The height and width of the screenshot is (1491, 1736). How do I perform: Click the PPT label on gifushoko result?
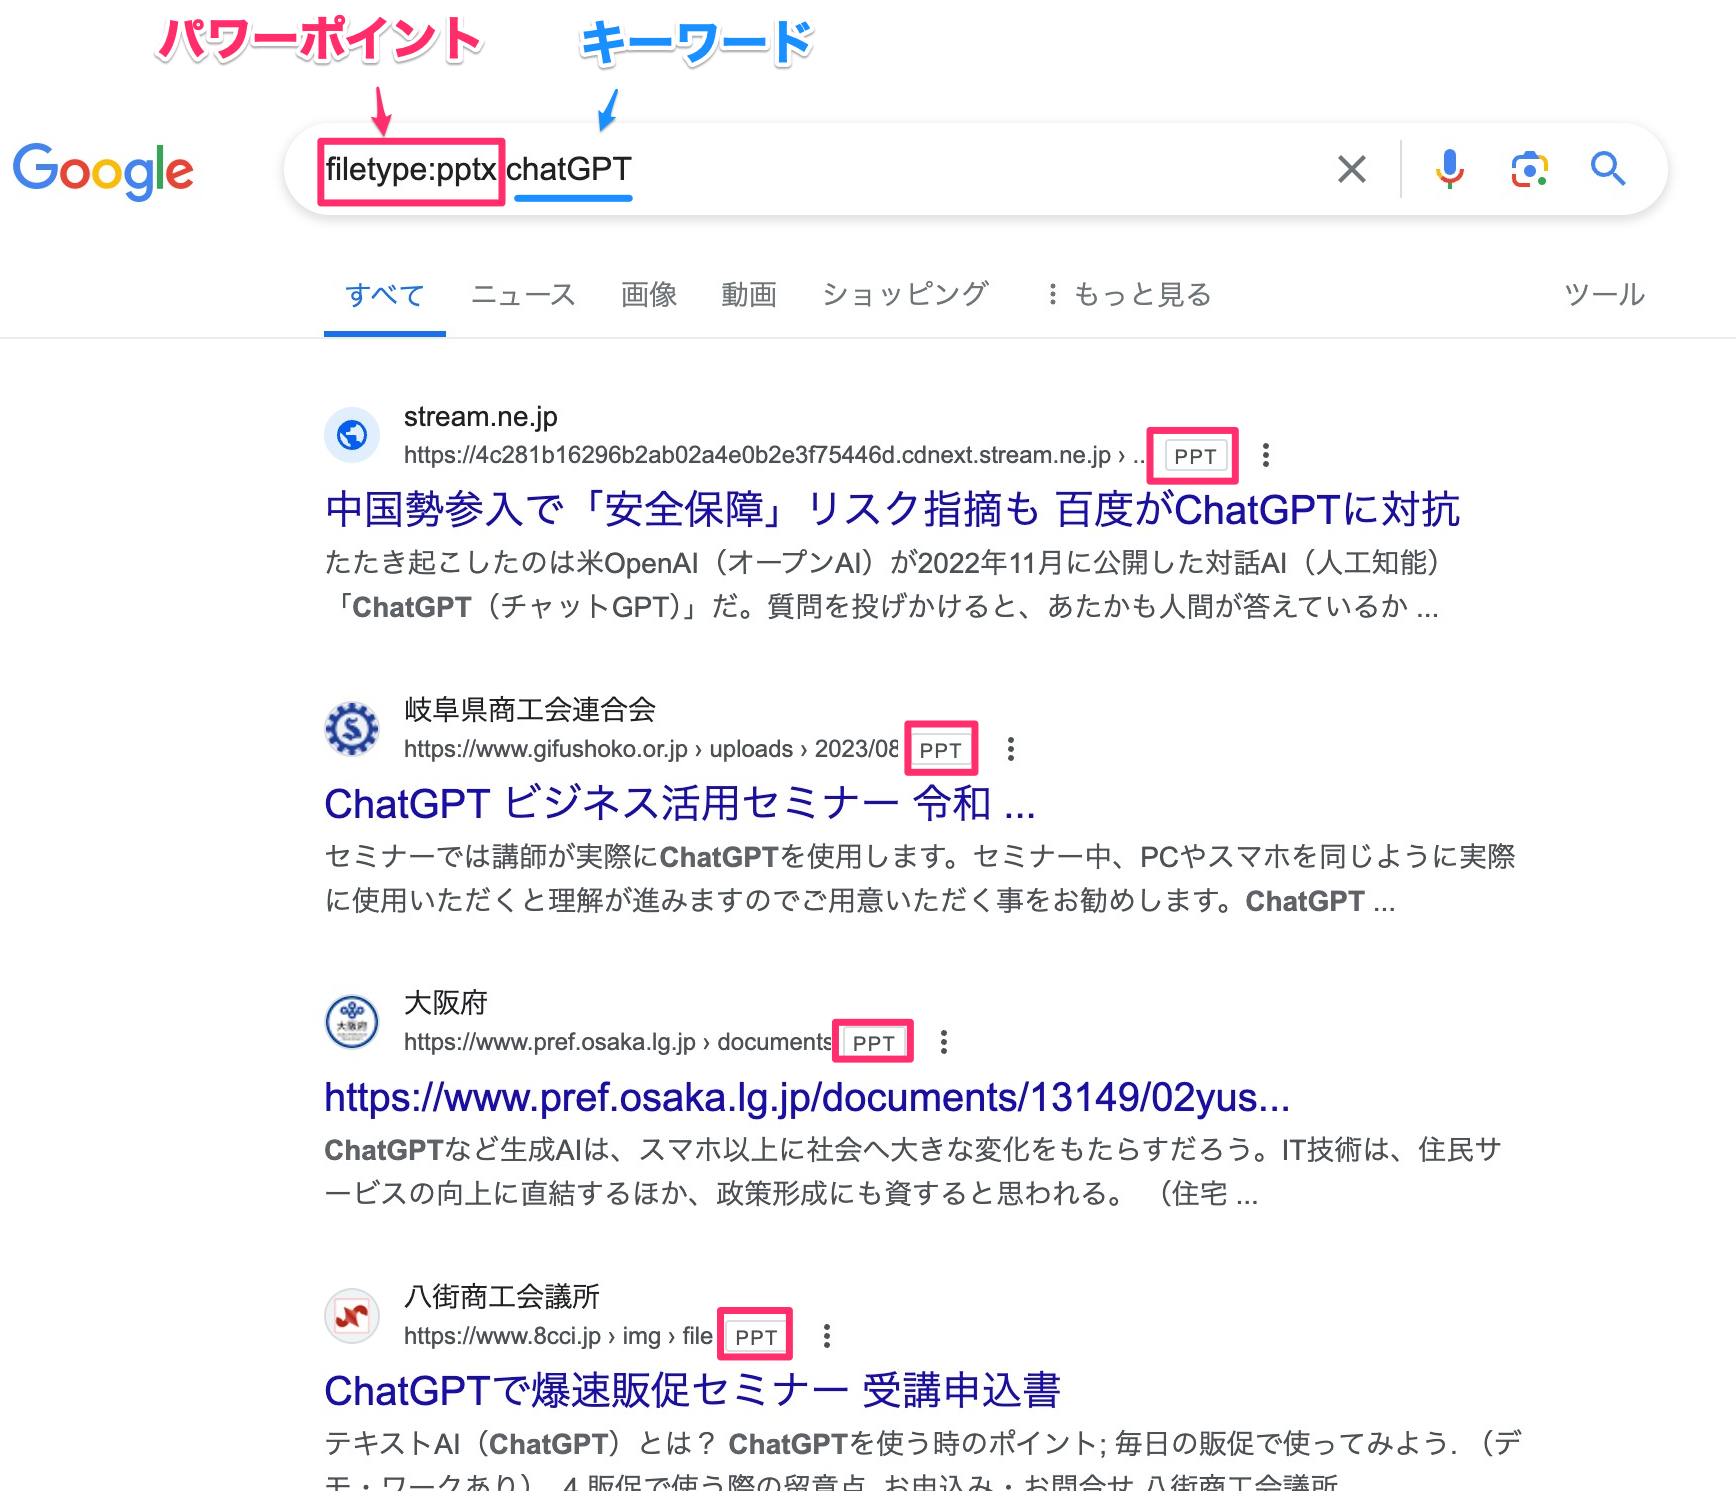940,750
